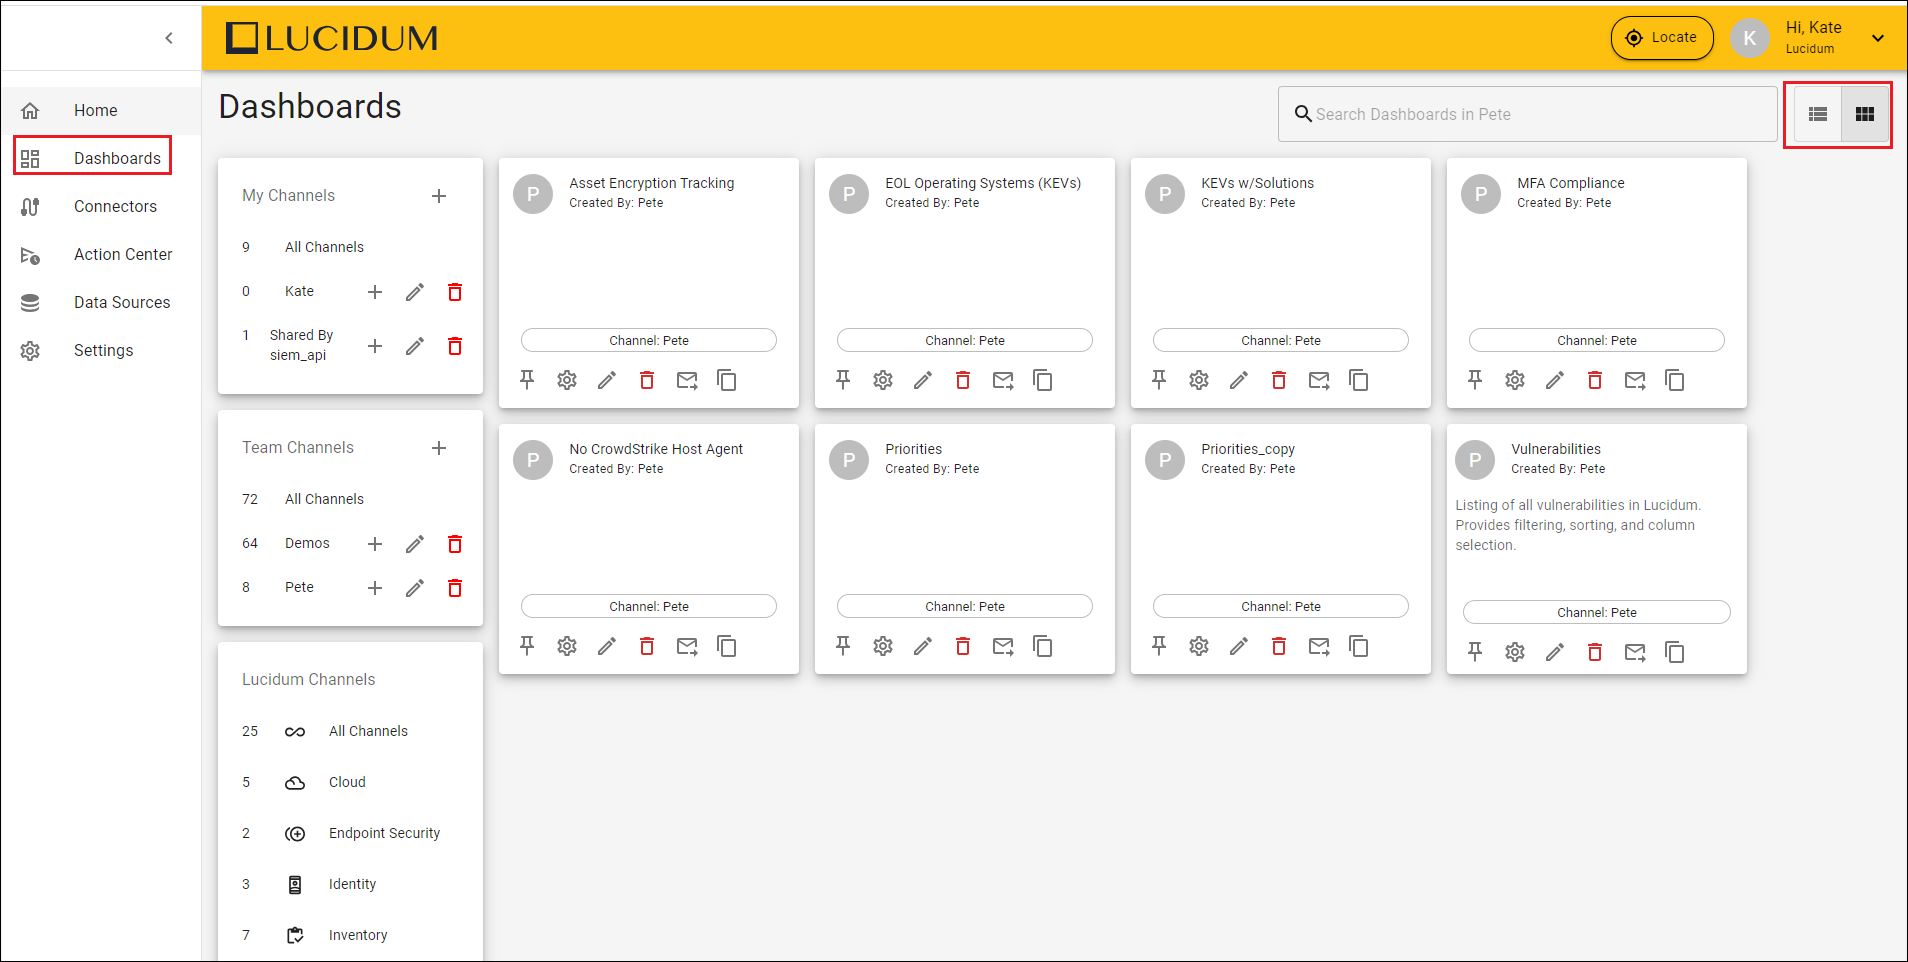Open MFA Compliance settings gear
This screenshot has height=962, width=1908.
tap(1515, 380)
